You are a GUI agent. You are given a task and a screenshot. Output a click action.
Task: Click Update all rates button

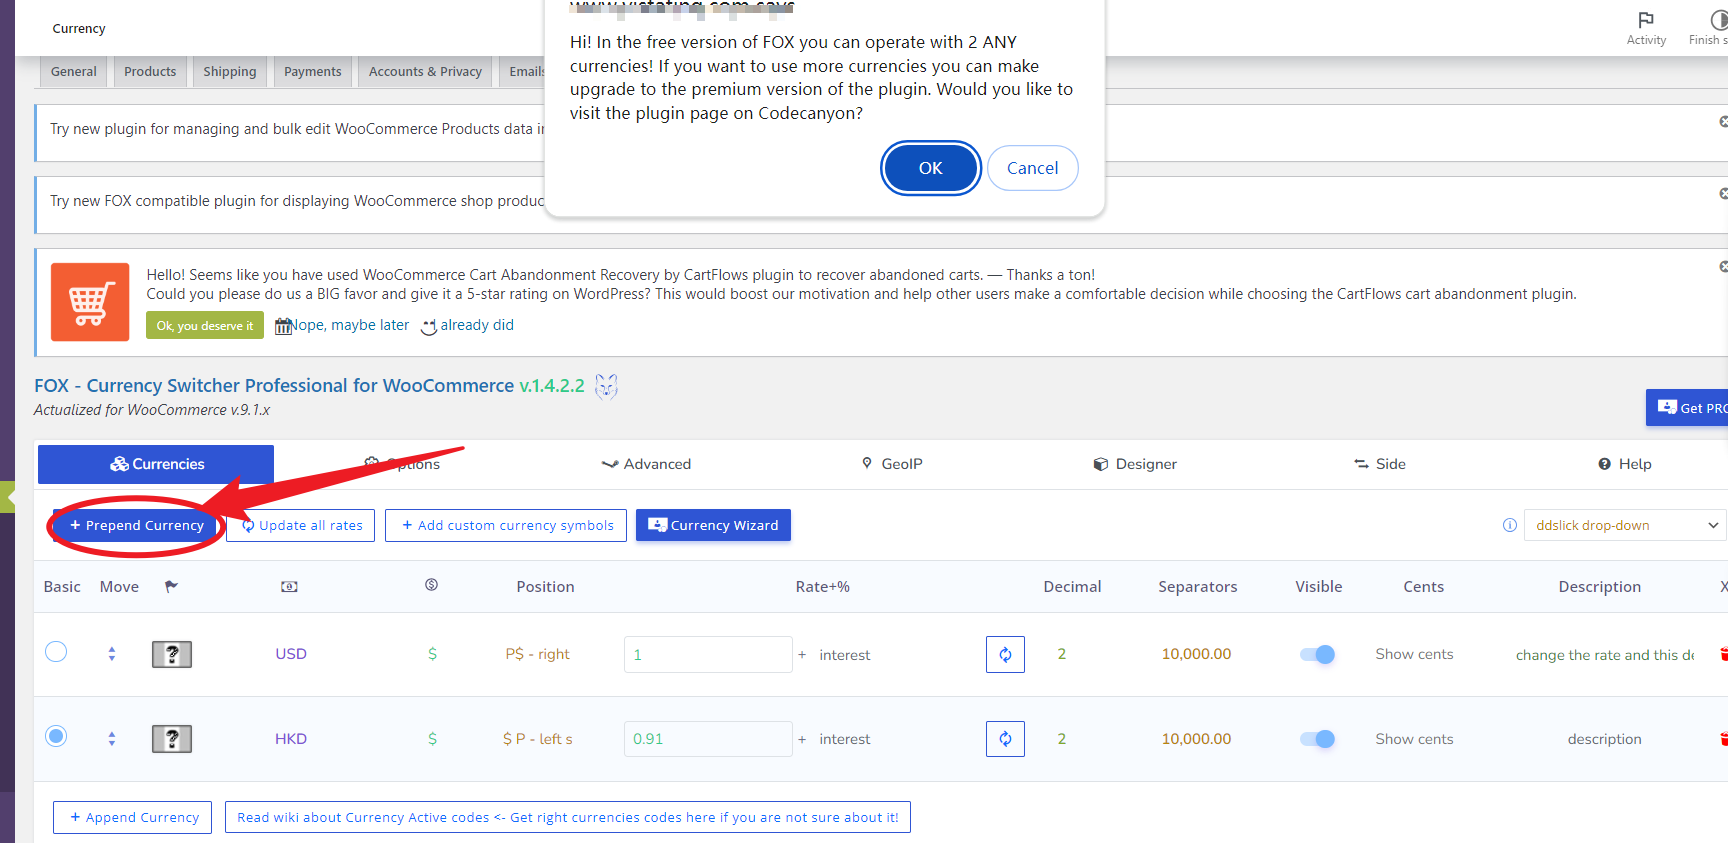[302, 526]
